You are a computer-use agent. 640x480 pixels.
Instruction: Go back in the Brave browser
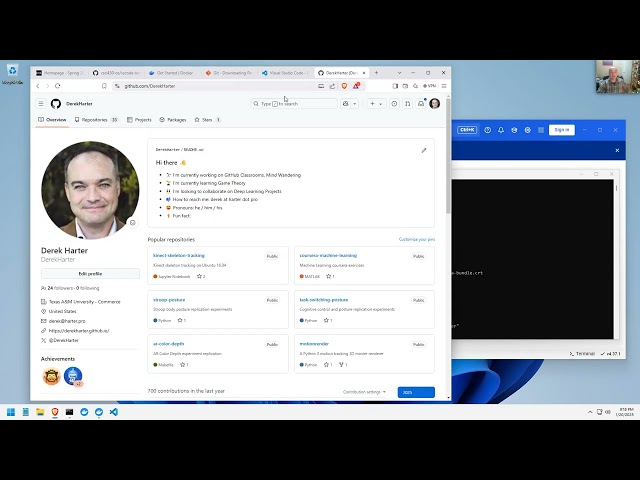(38, 86)
